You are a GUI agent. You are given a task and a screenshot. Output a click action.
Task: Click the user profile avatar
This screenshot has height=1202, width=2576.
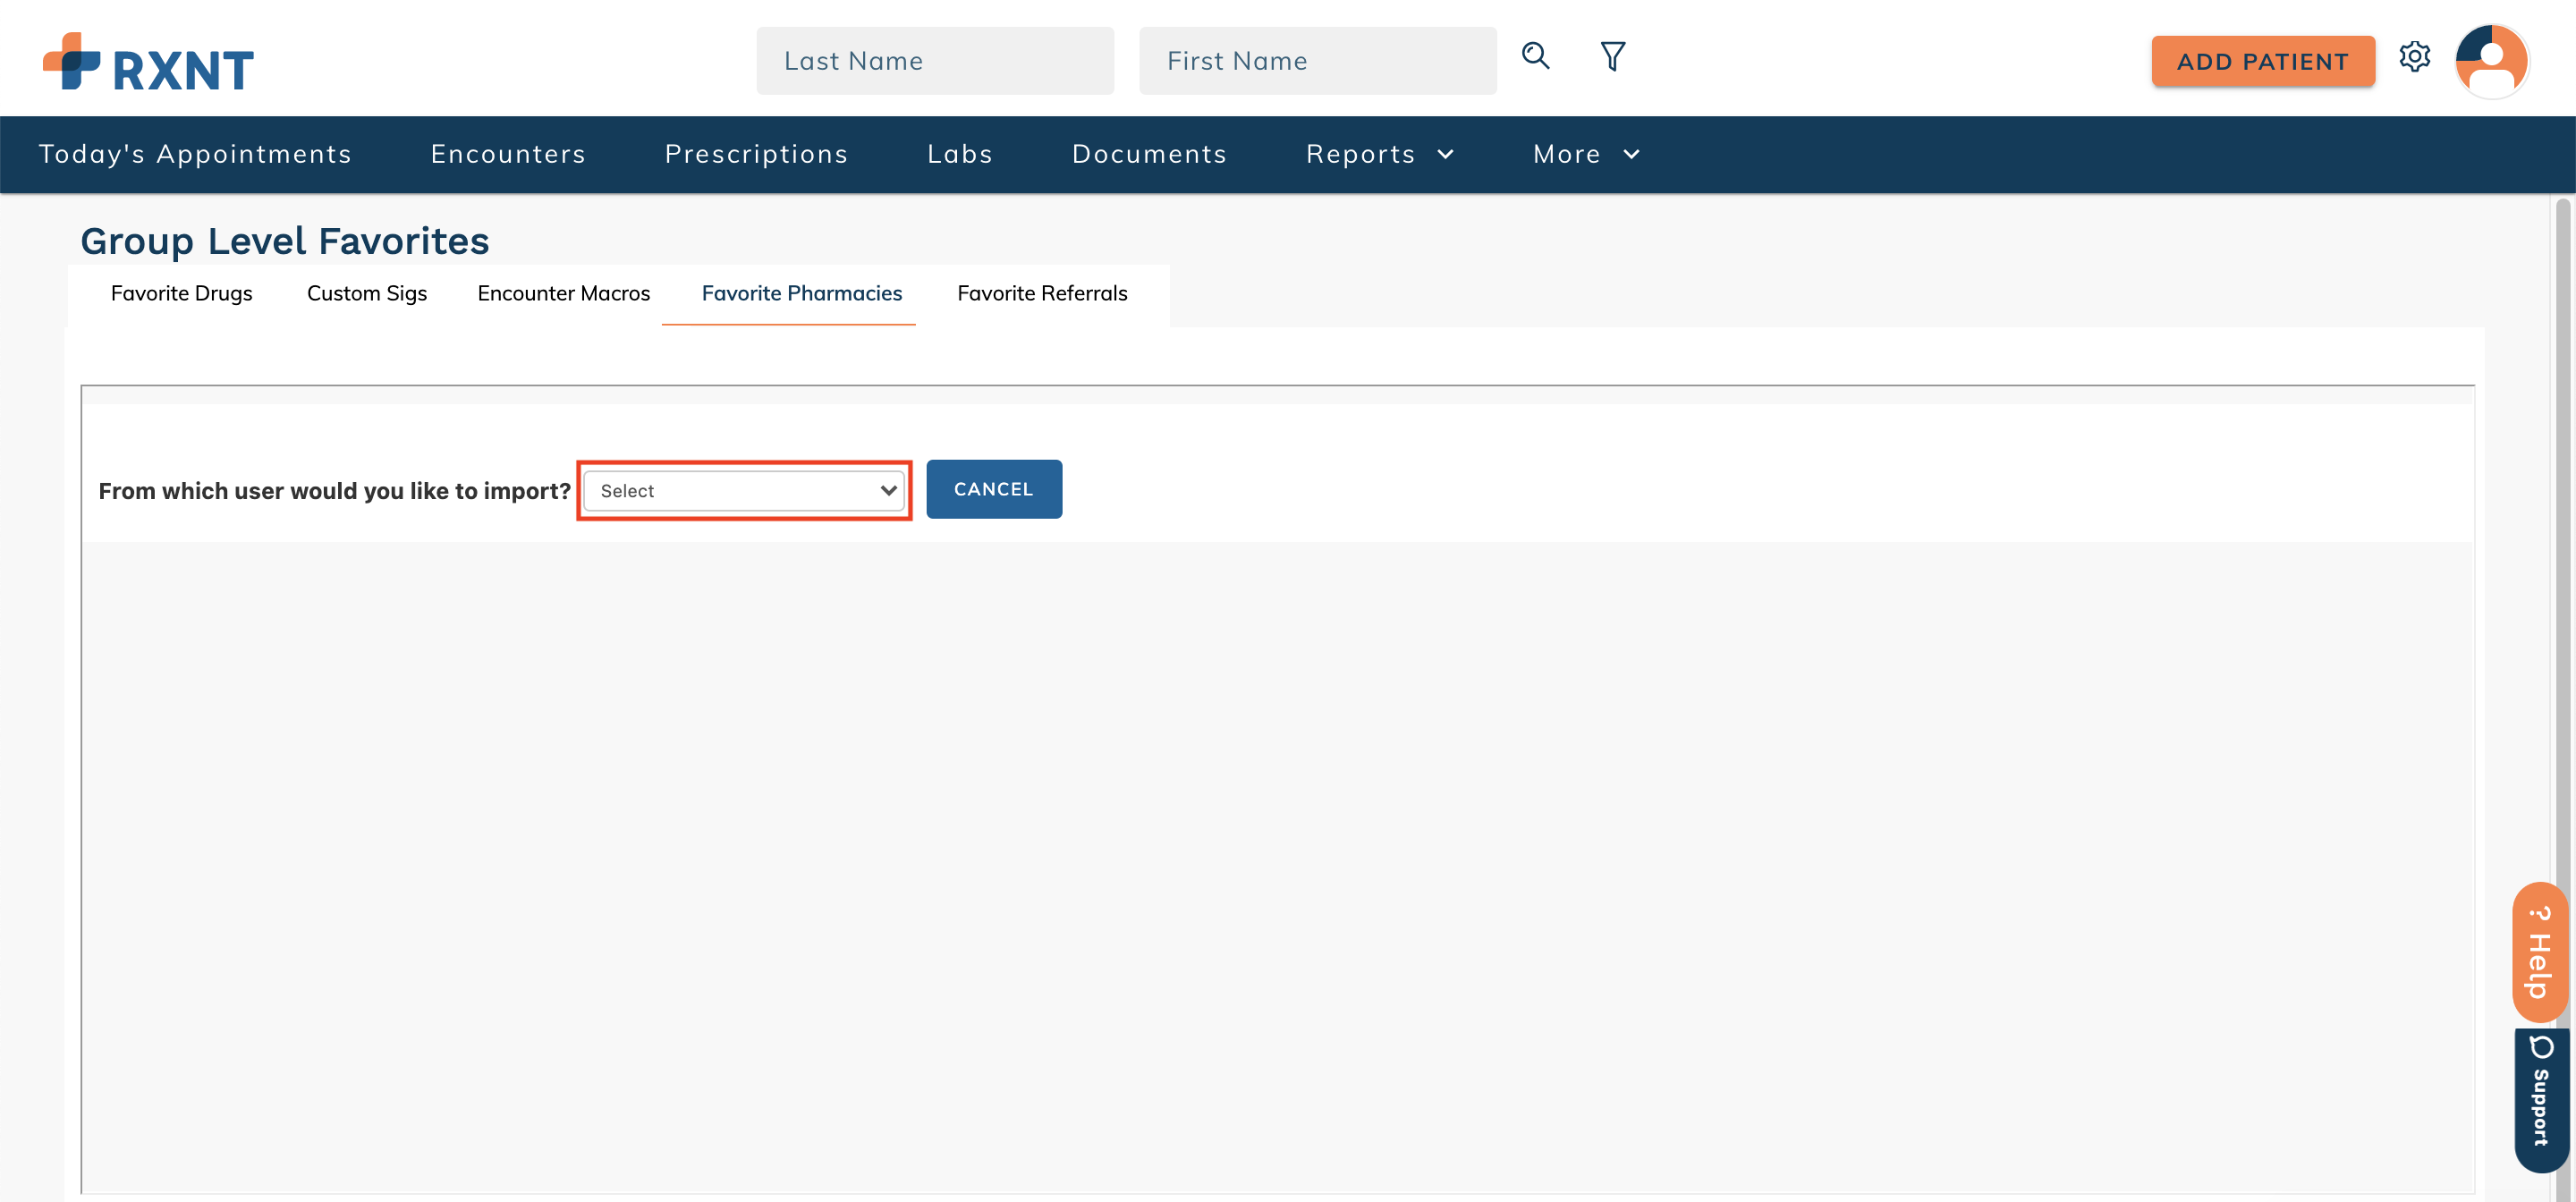tap(2491, 61)
